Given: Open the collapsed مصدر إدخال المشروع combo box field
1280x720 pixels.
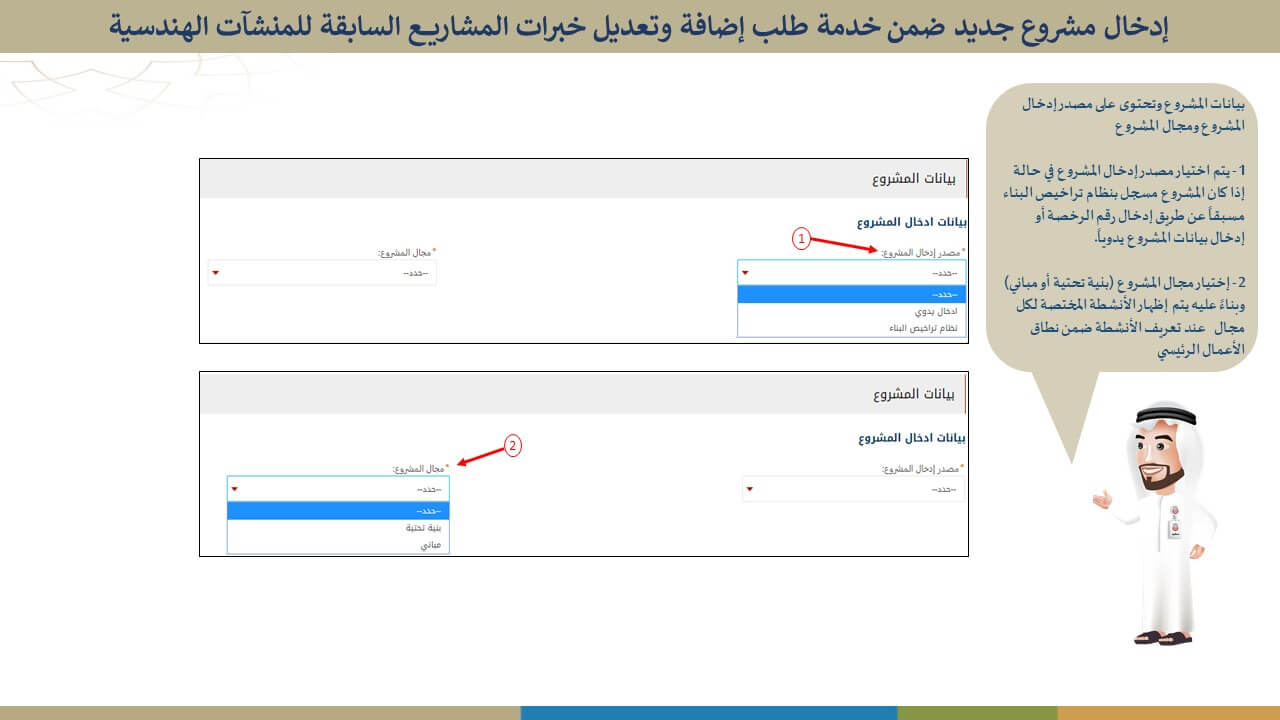Looking at the screenshot, I should tap(853, 489).
